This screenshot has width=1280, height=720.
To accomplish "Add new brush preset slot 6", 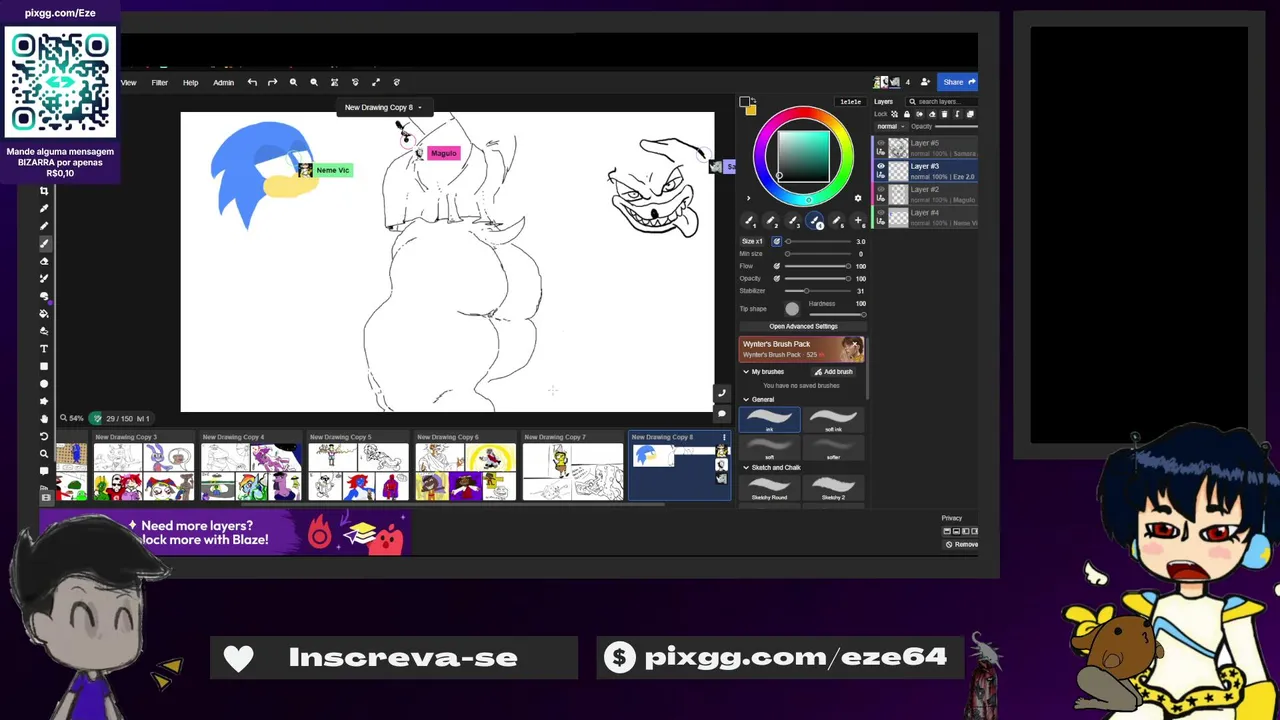I will point(858,220).
